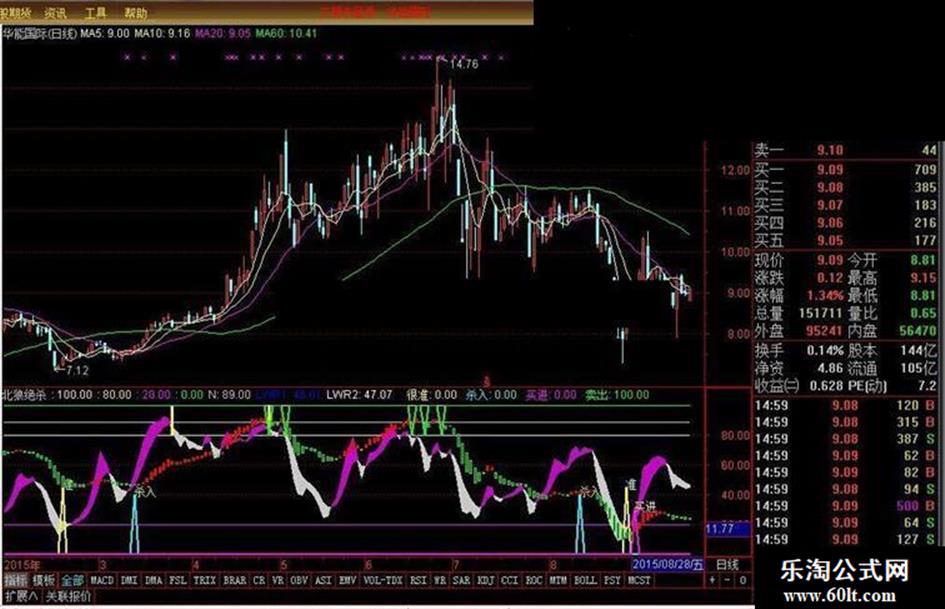Switch to the PSY indicator
Image resolution: width=945 pixels, height=609 pixels.
[612, 580]
